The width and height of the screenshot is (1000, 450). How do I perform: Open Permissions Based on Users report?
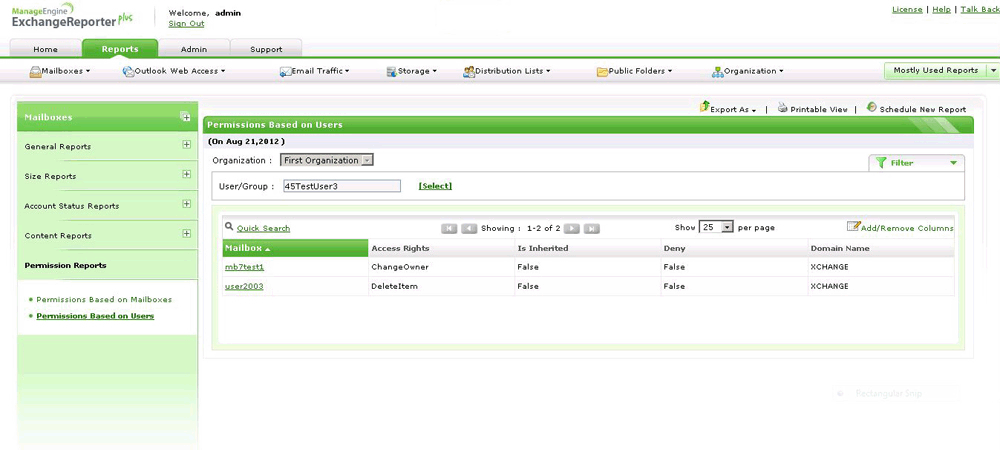coord(95,316)
